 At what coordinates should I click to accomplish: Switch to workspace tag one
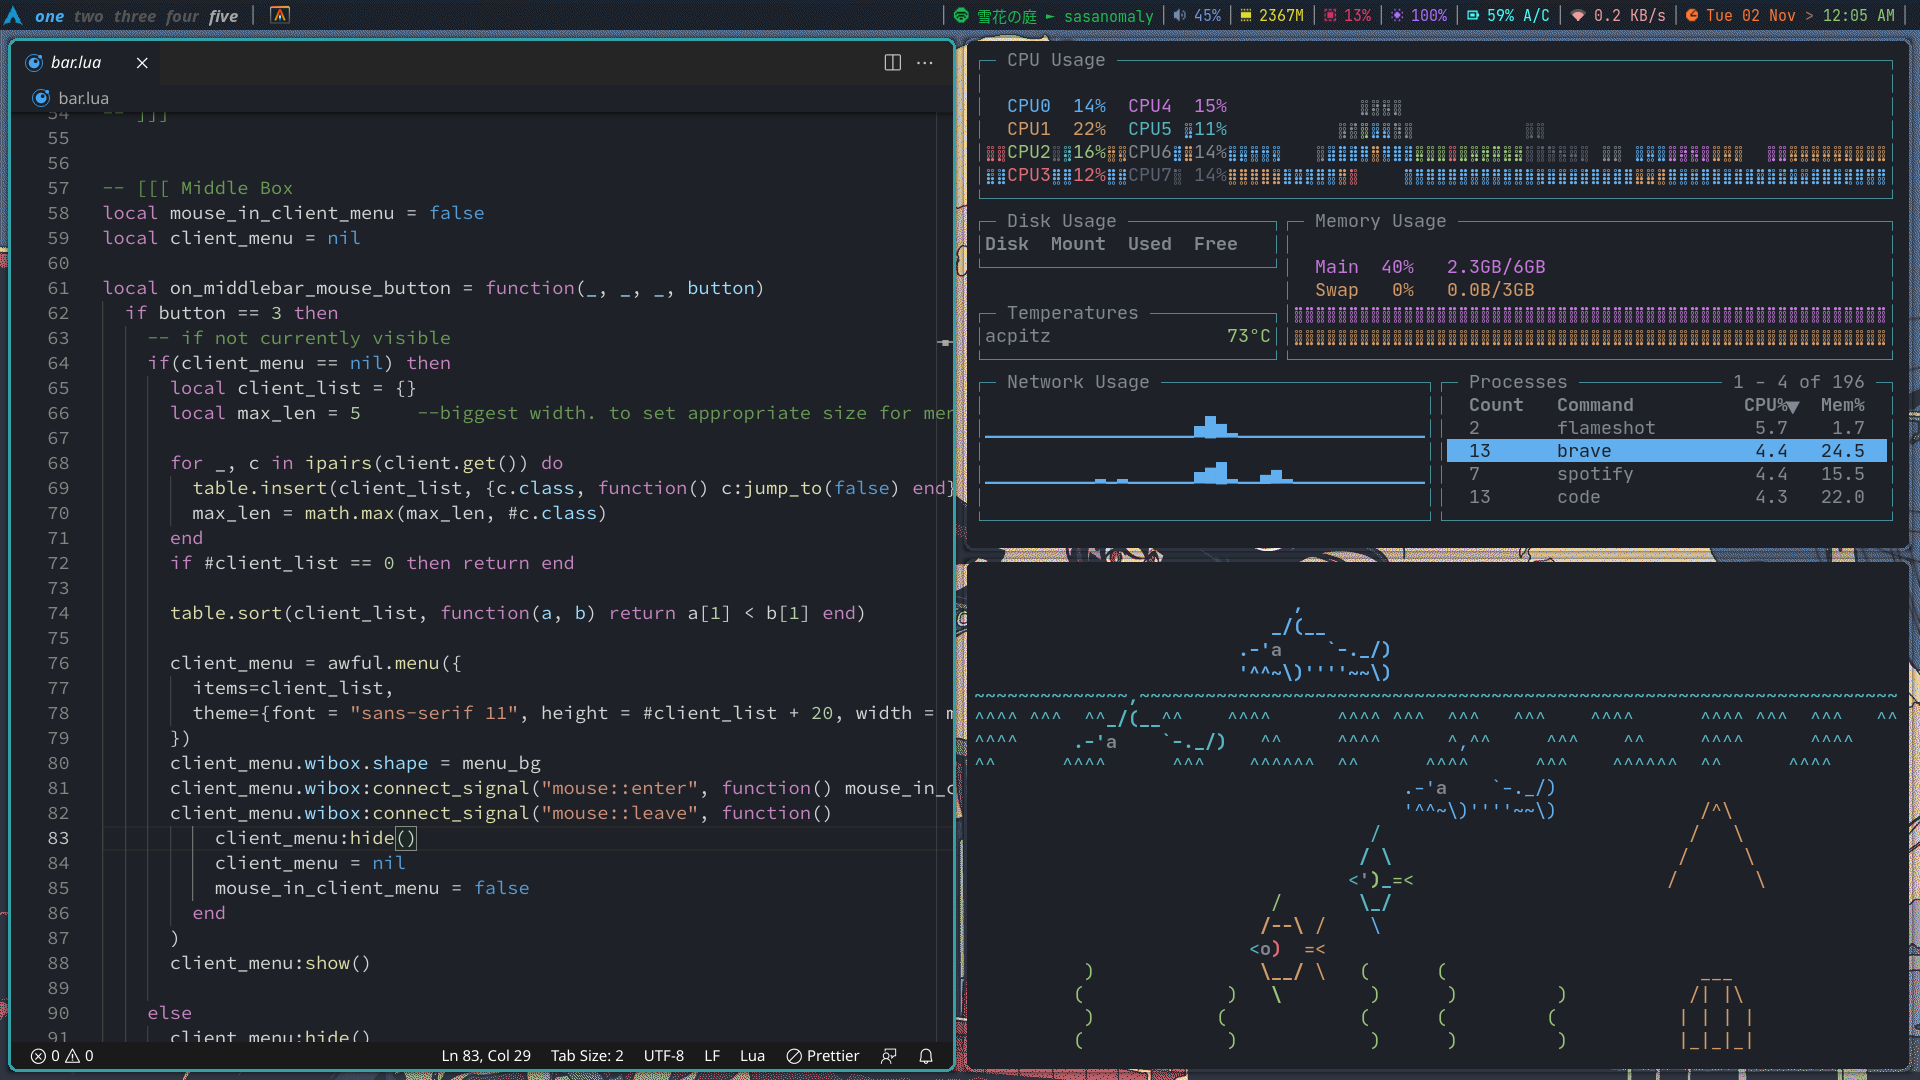49,16
